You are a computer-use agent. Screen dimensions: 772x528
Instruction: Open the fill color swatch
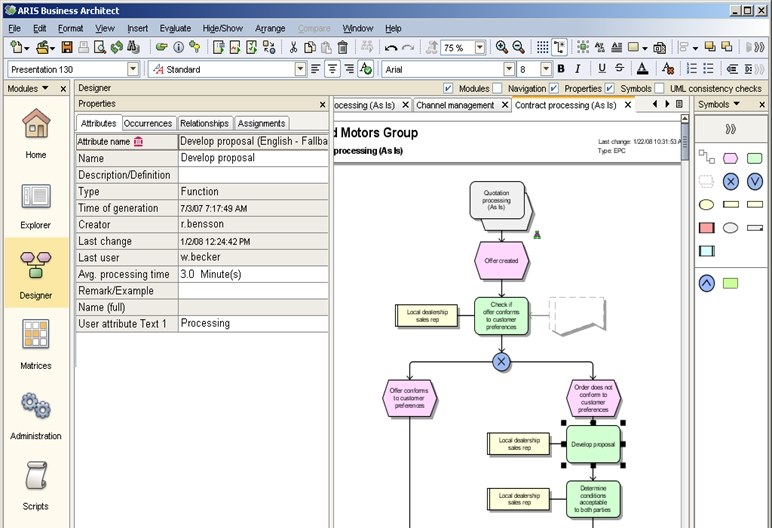pyautogui.click(x=634, y=47)
